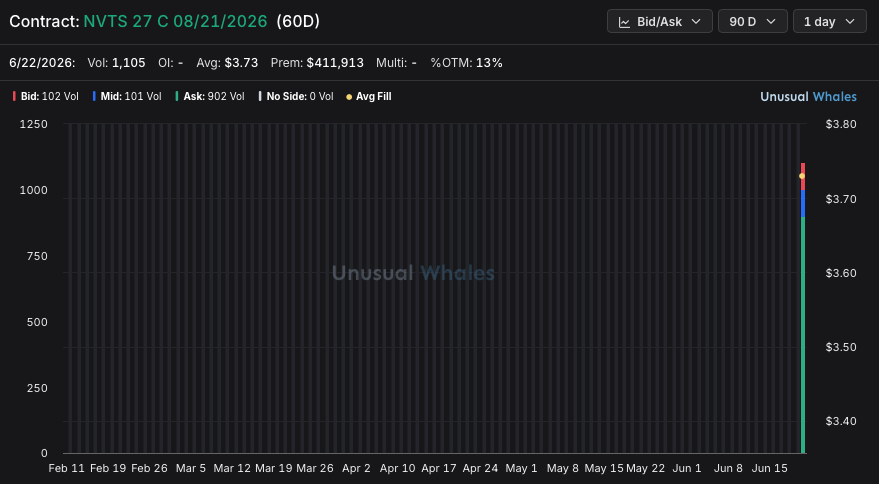
Task: Toggle the No Side 0 Vol legend series
Action: click(x=296, y=96)
